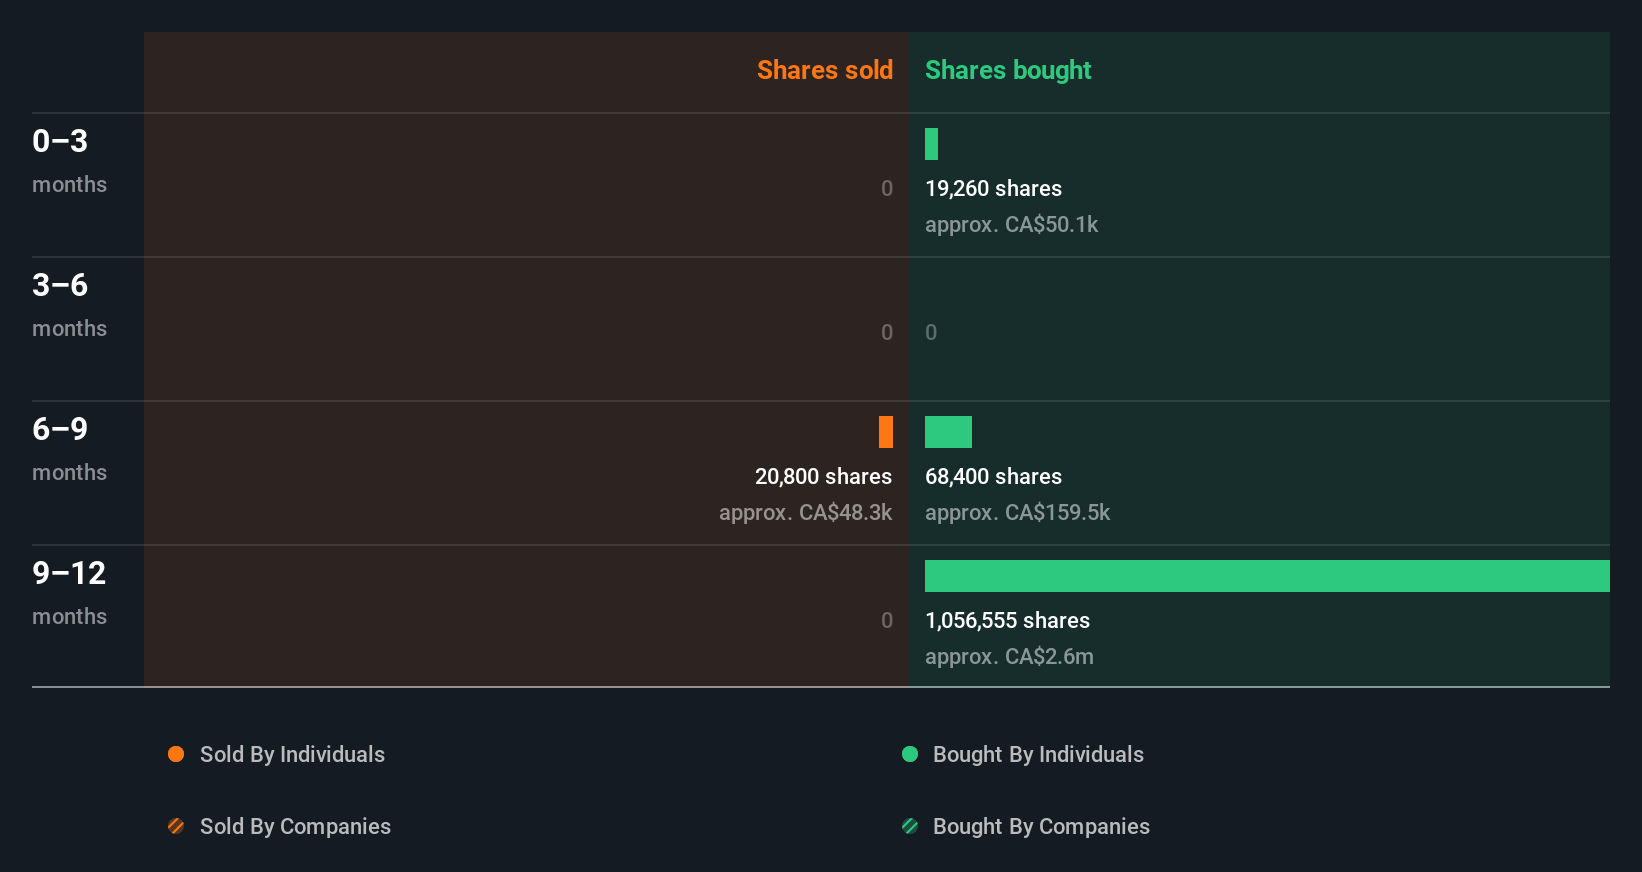Image resolution: width=1642 pixels, height=872 pixels.
Task: Click the 9–12 months row label
Action: 69,593
